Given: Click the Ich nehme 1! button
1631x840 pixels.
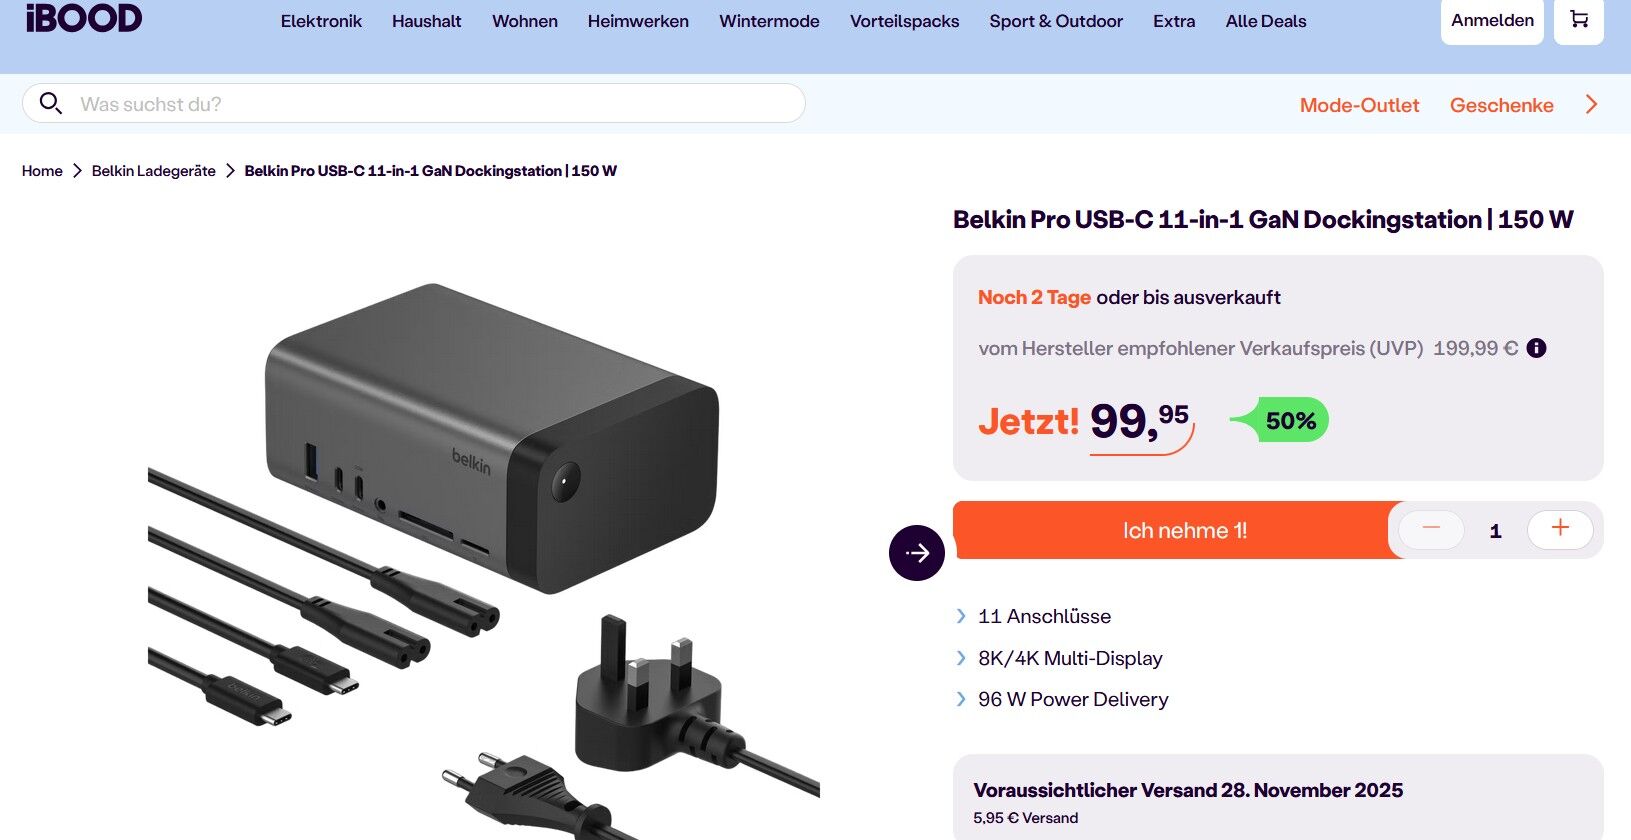Looking at the screenshot, I should click(x=1184, y=530).
